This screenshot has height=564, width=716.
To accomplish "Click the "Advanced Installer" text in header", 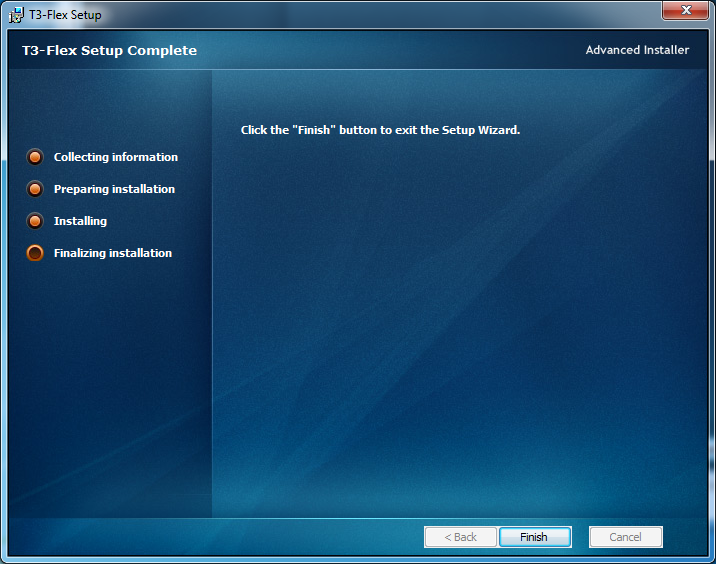I will click(637, 50).
